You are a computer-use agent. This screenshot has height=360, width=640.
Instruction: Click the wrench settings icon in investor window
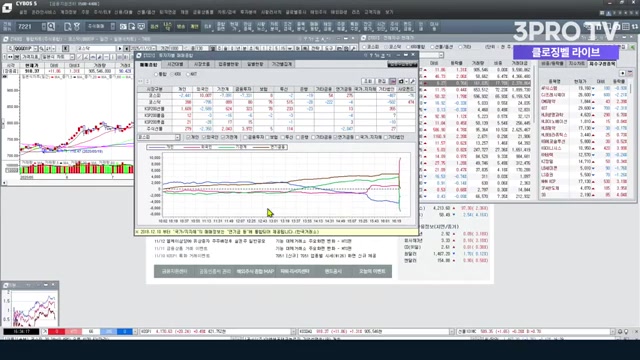[412, 81]
